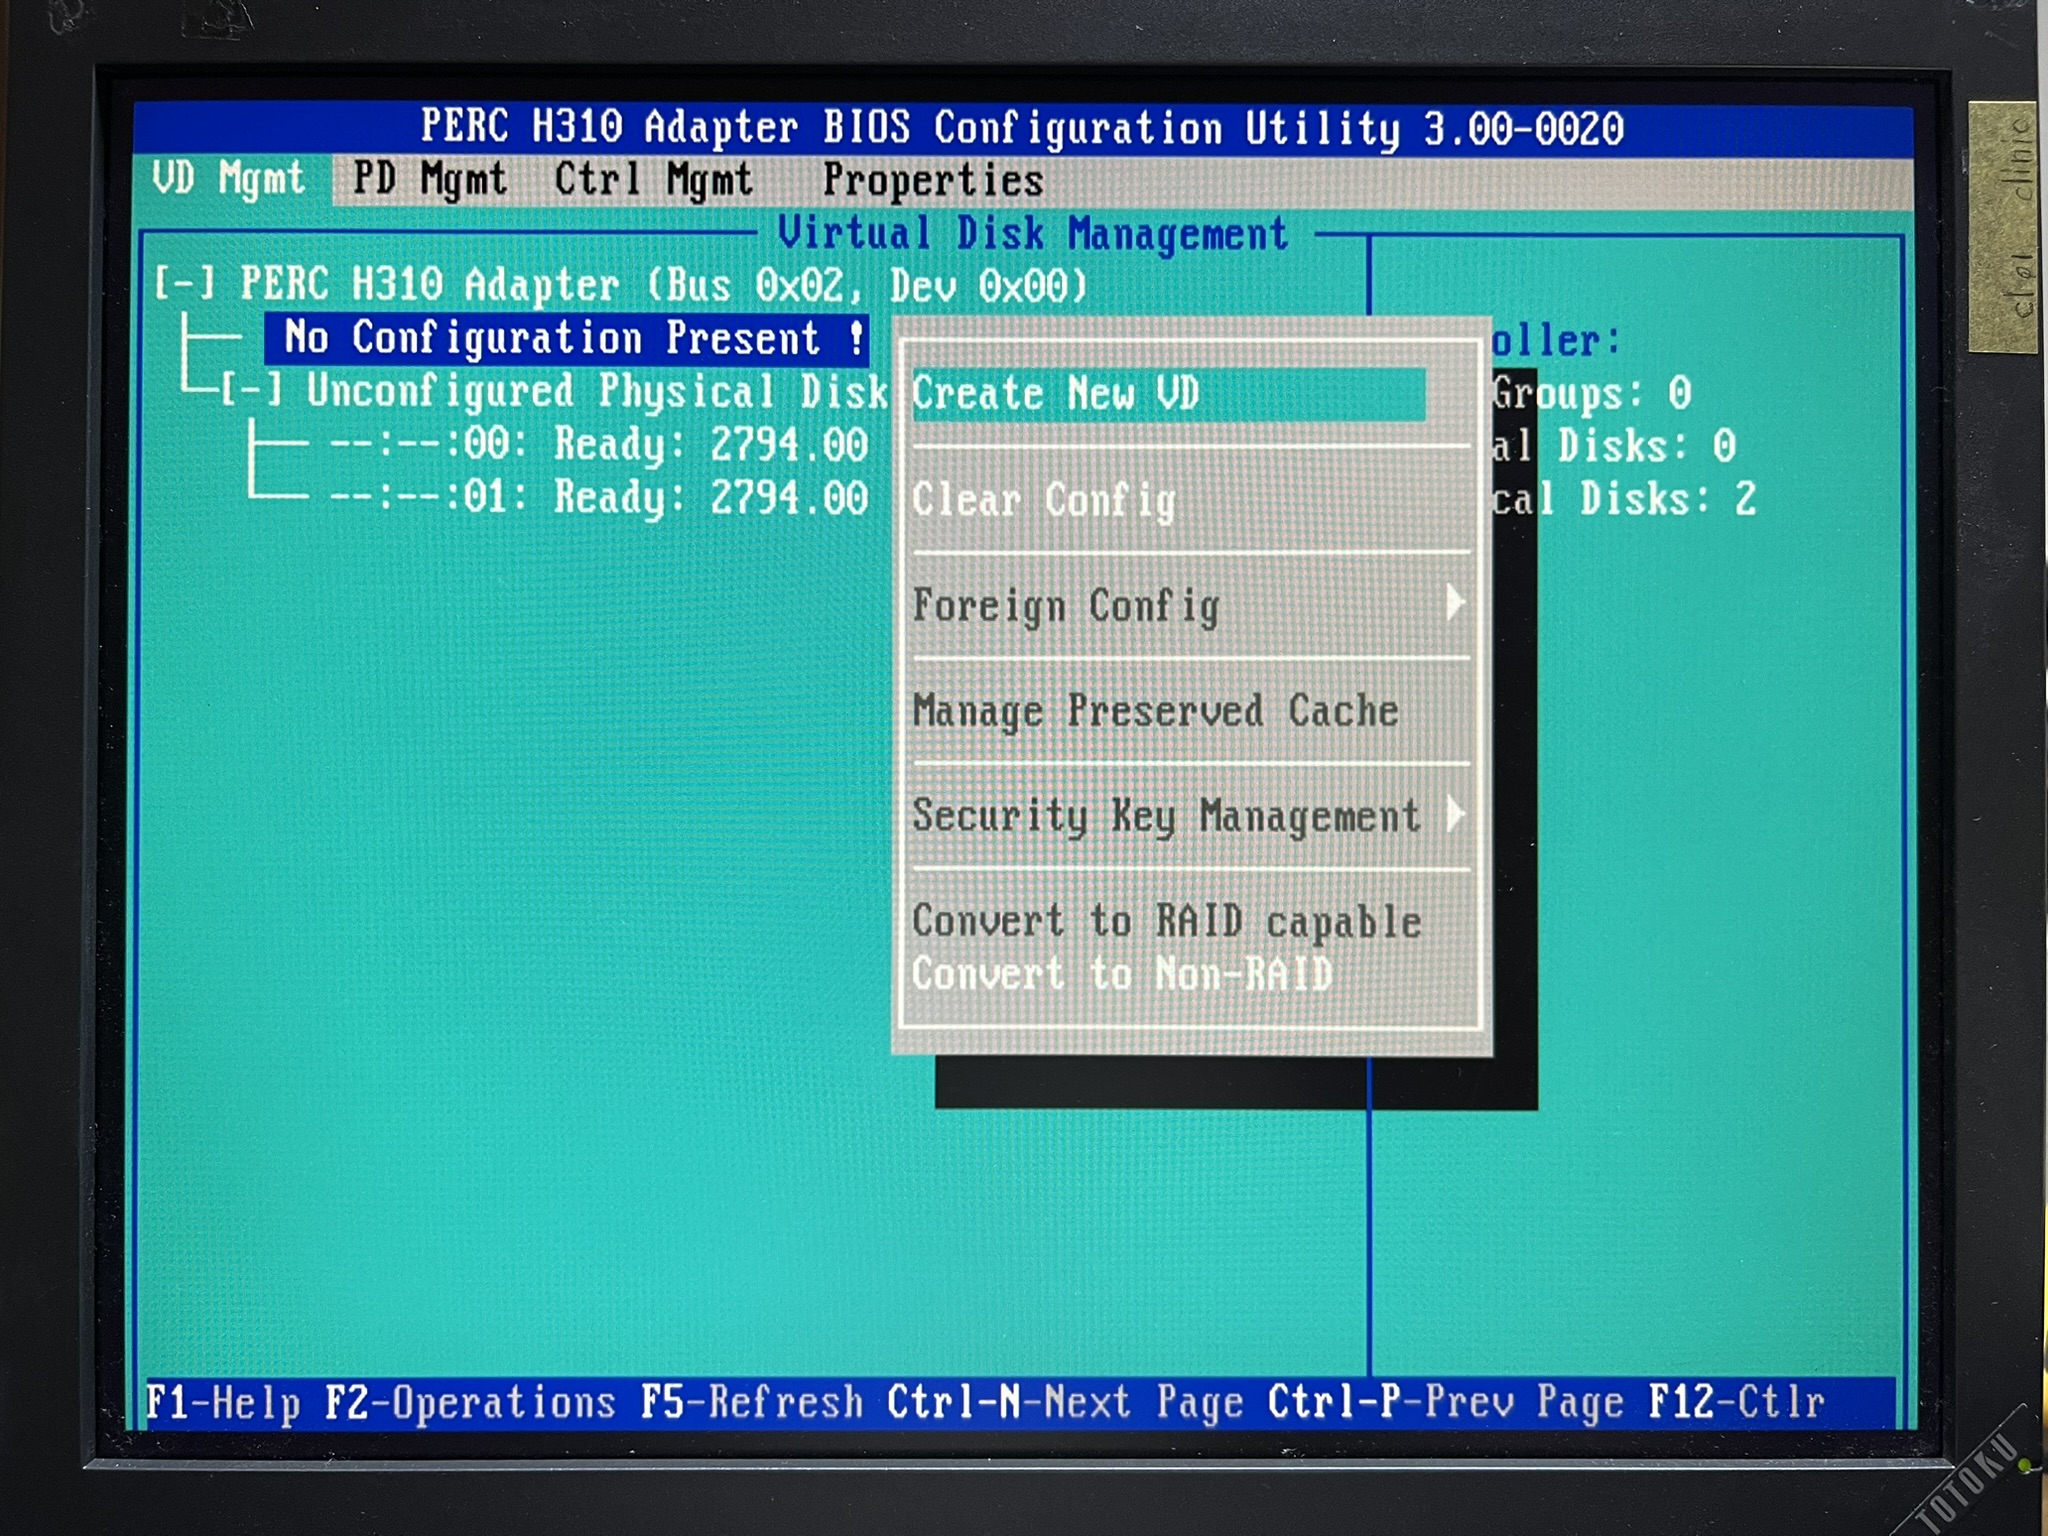2048x1536 pixels.
Task: Open Security Key Management submenu
Action: pyautogui.click(x=1190, y=816)
